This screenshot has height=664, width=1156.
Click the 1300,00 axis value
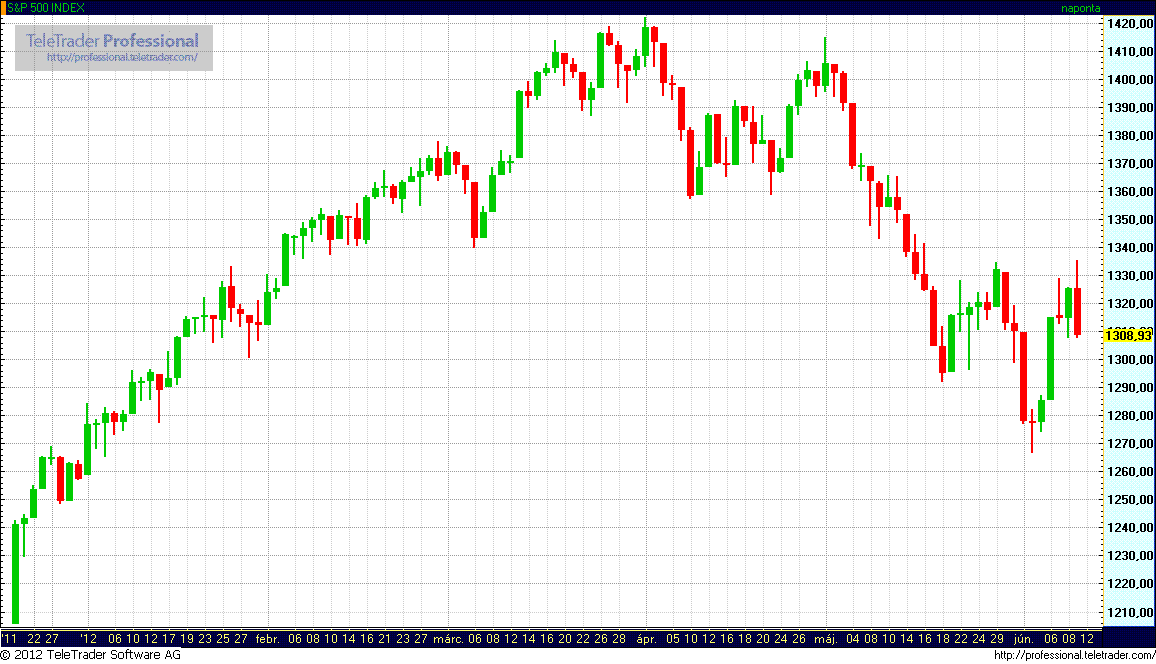[x=1129, y=360]
